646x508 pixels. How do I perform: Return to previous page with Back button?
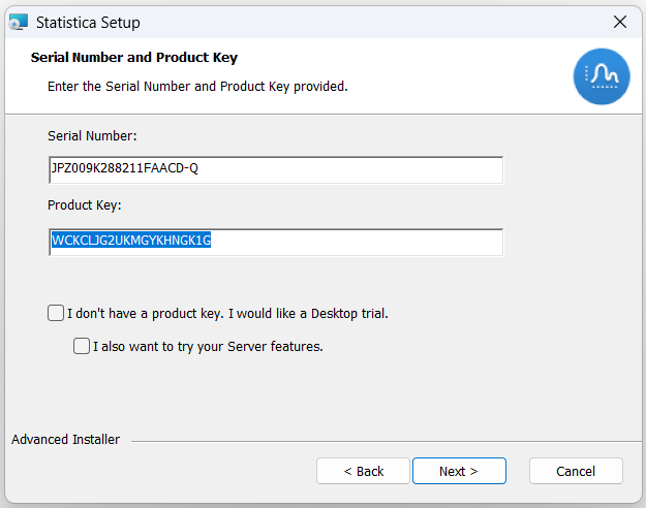pos(363,471)
